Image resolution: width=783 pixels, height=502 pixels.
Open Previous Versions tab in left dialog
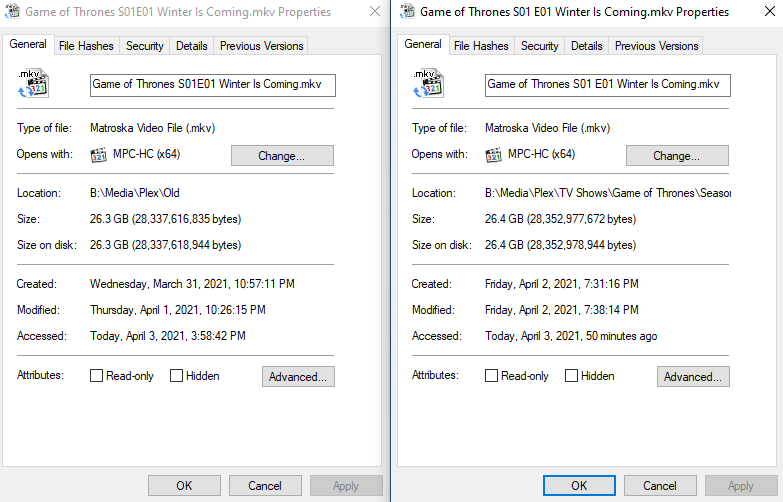[261, 46]
